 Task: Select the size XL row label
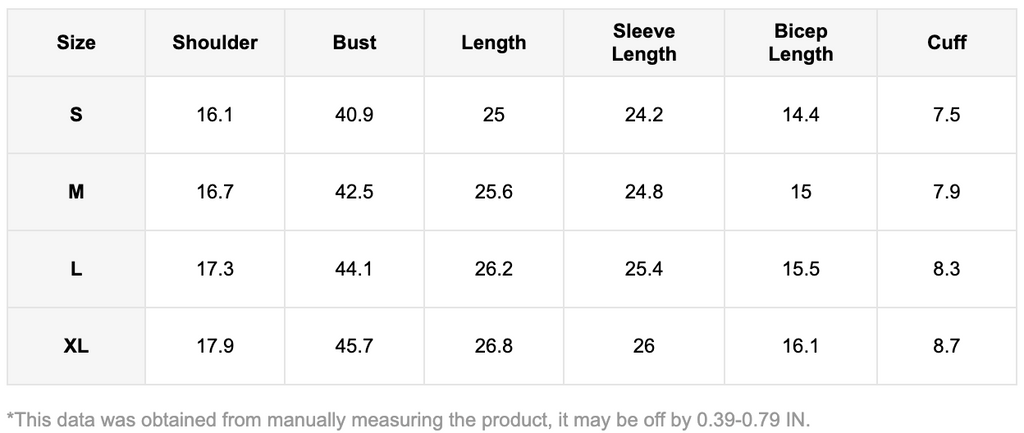click(x=76, y=346)
